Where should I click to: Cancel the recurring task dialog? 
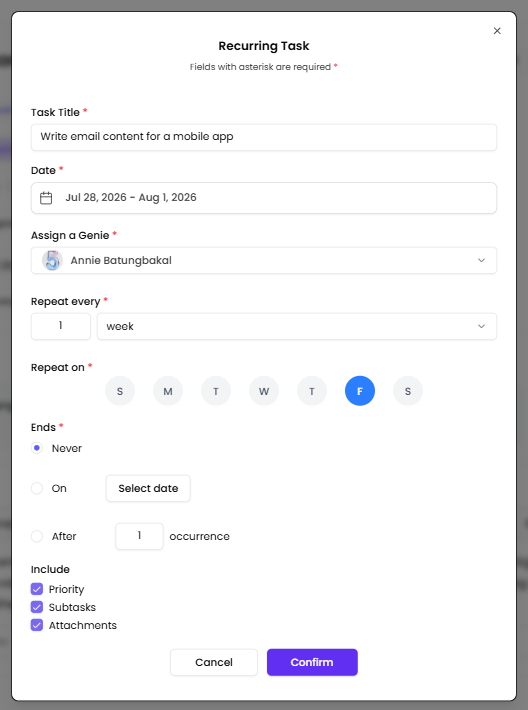point(214,662)
